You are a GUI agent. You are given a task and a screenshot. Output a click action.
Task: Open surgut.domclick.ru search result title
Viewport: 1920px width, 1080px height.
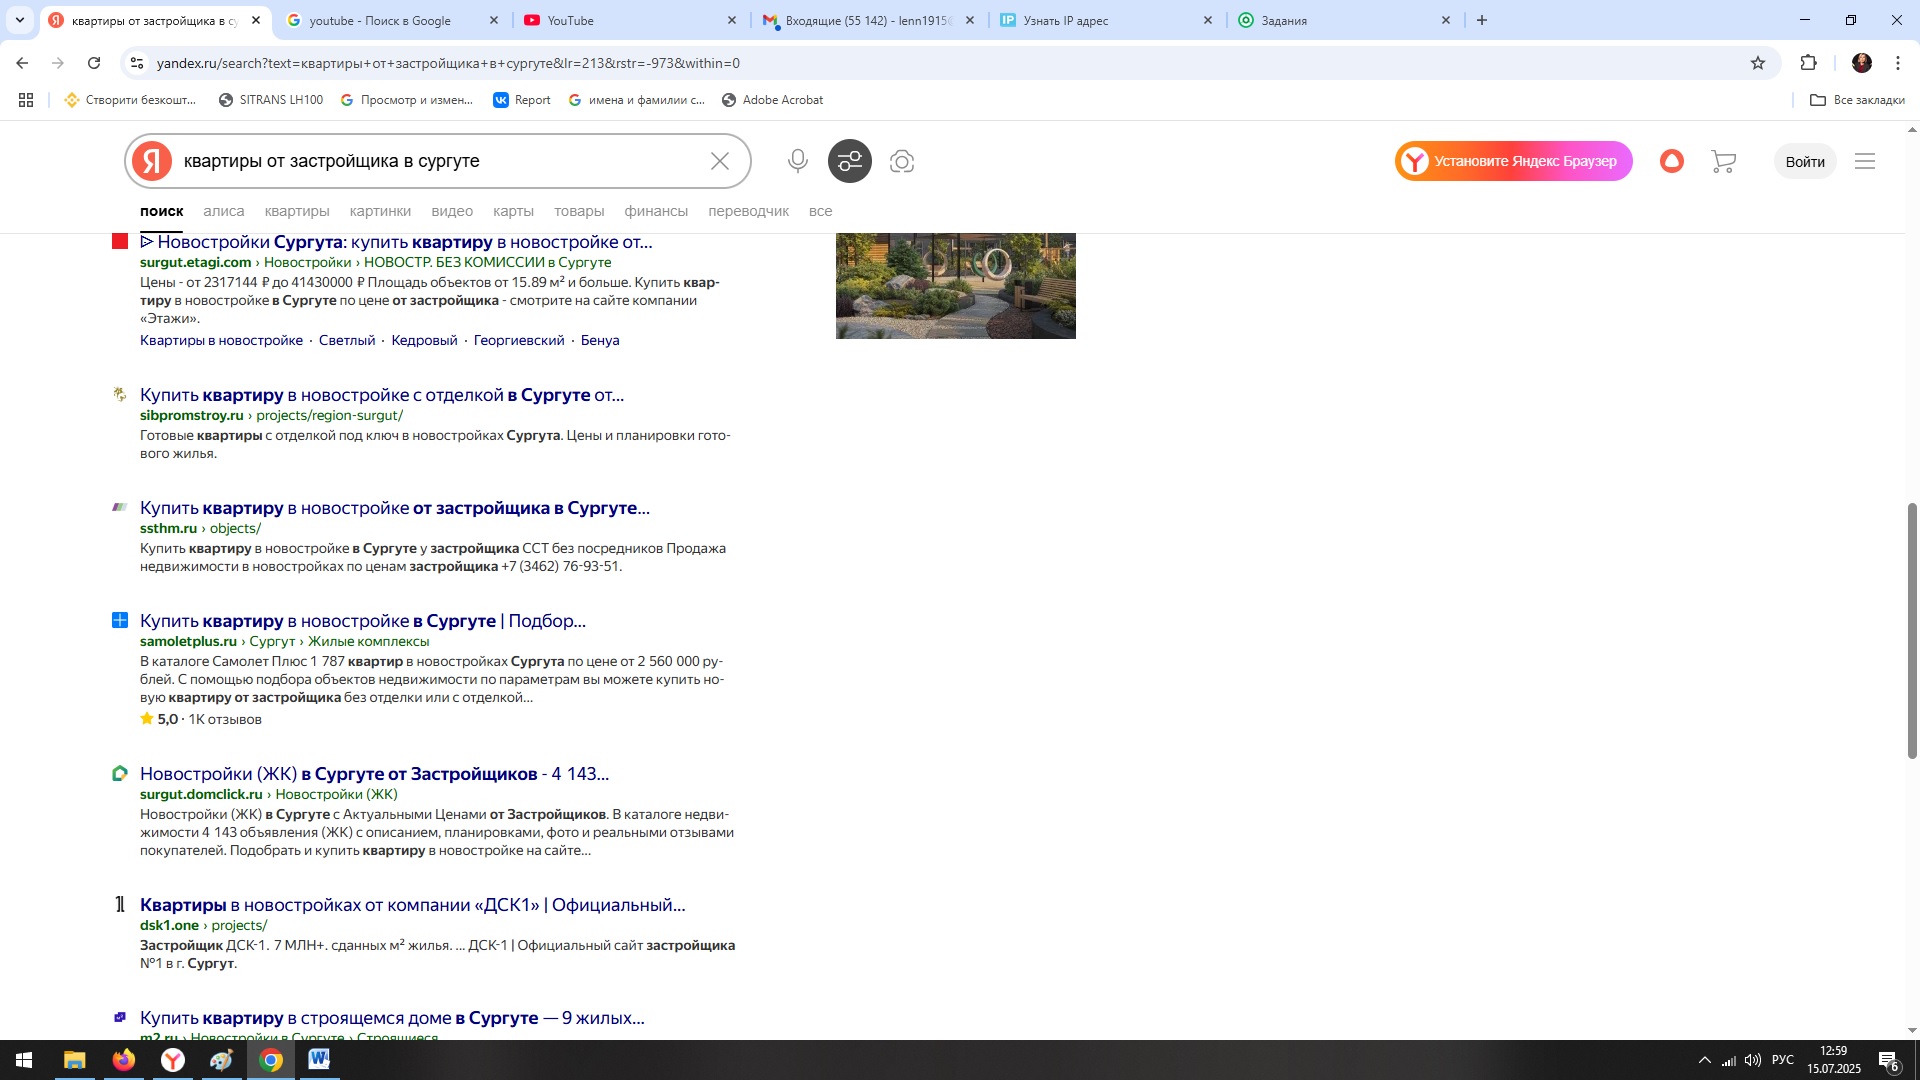click(374, 774)
